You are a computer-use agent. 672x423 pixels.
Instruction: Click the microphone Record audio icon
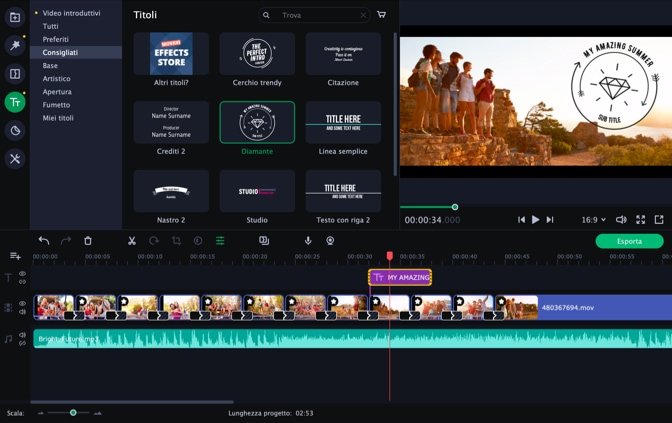(x=308, y=241)
